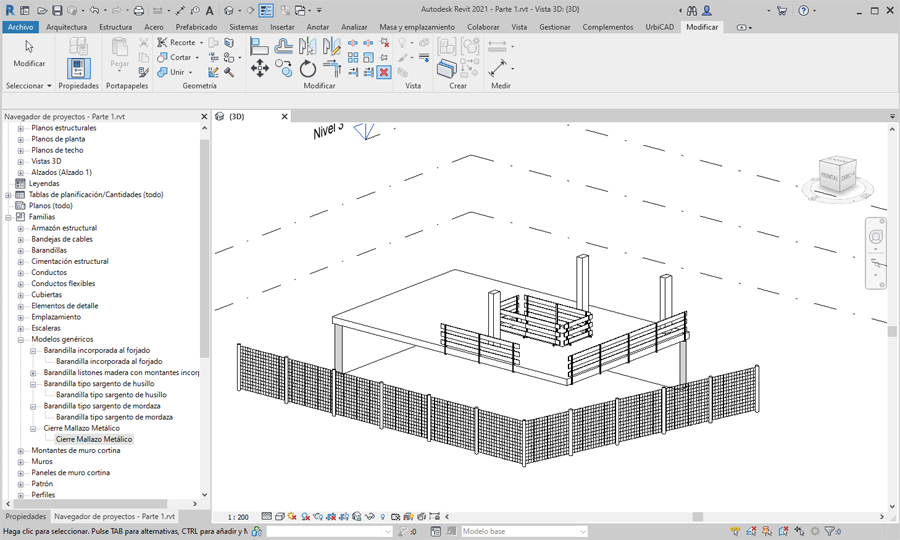Select Cierre Mallazo Metálico family type
This screenshot has width=900, height=540.
click(94, 439)
